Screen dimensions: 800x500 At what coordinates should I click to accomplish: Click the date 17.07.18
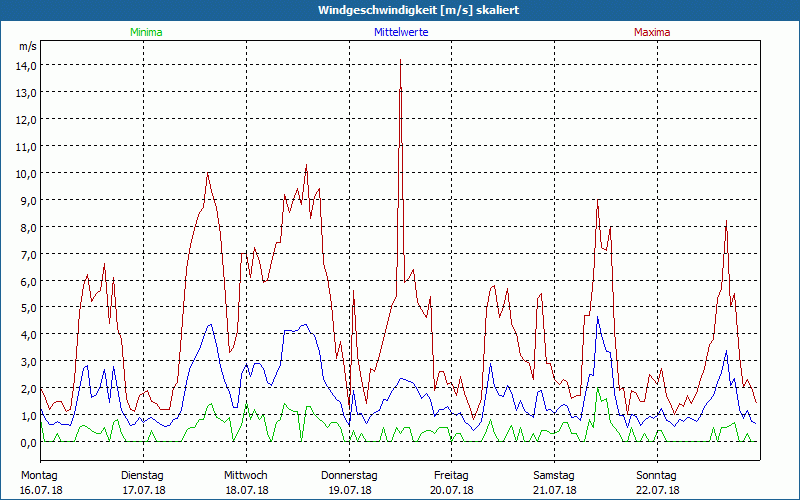click(144, 490)
